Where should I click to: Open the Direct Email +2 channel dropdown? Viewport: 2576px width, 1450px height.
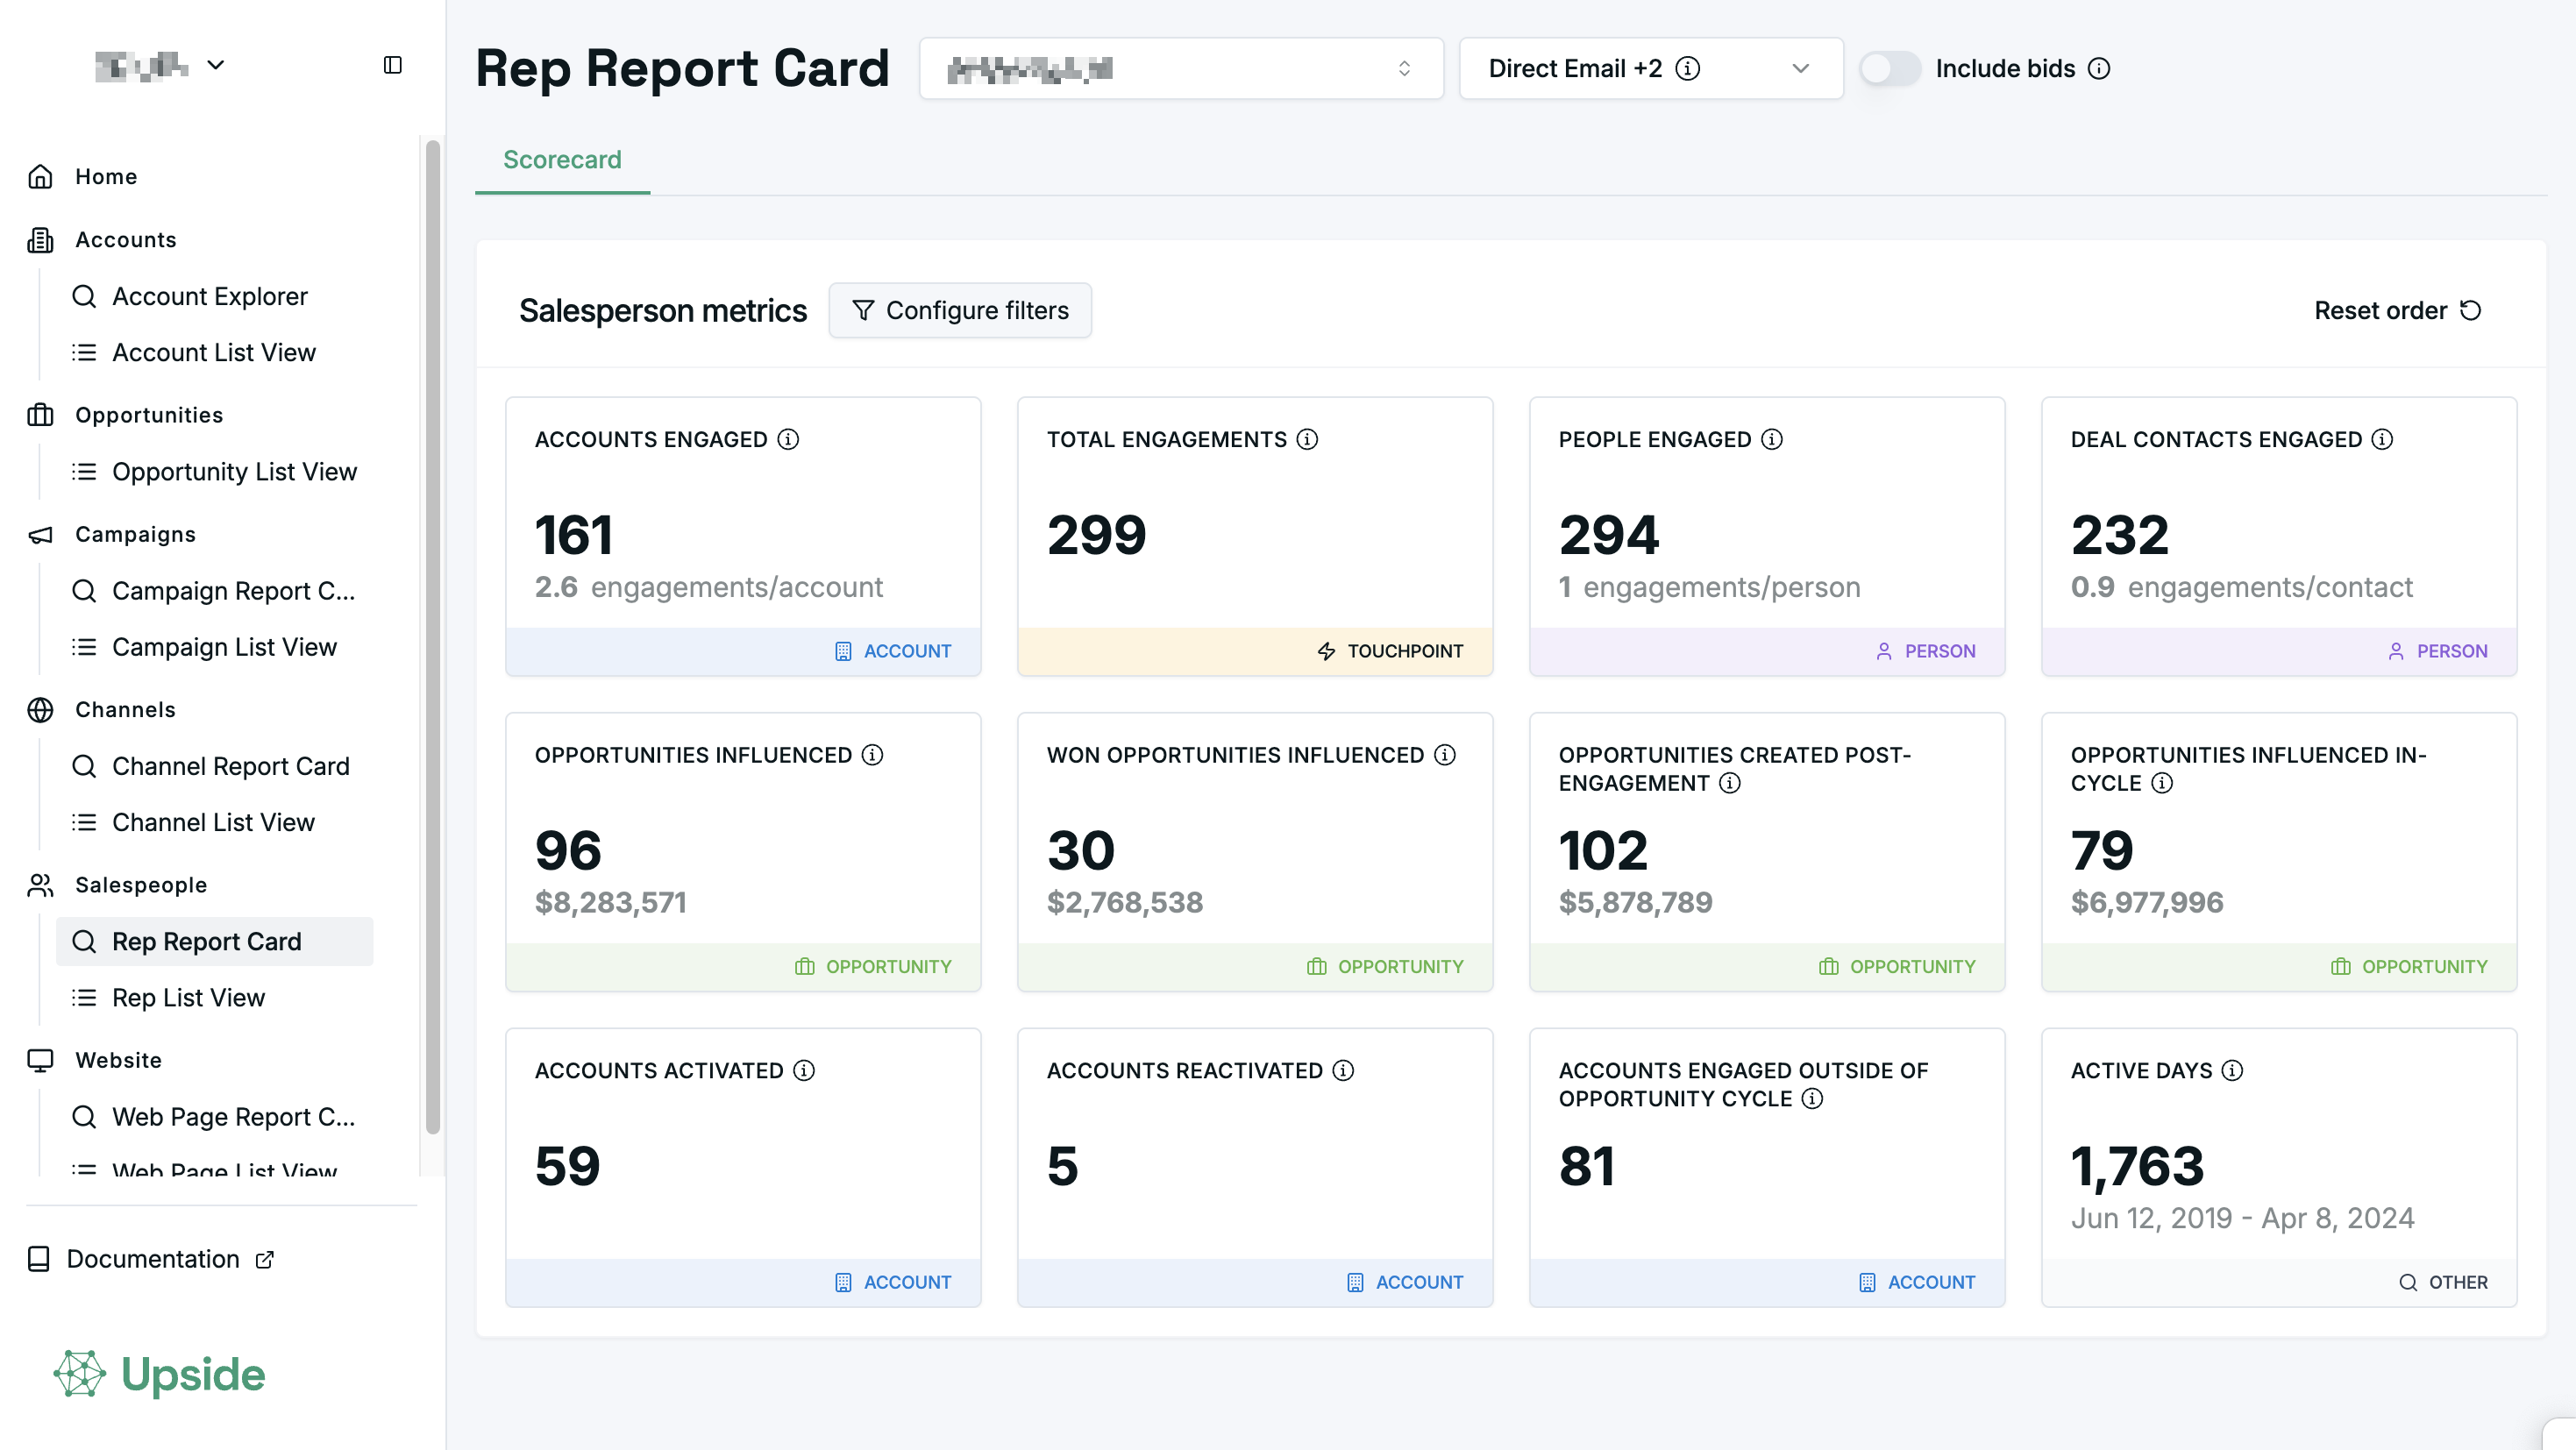(1650, 69)
